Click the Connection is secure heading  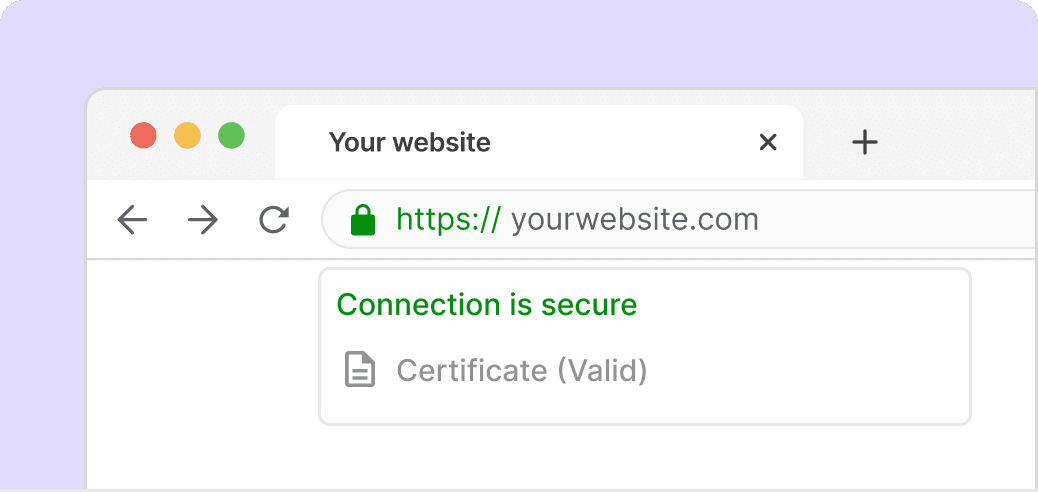(x=487, y=305)
